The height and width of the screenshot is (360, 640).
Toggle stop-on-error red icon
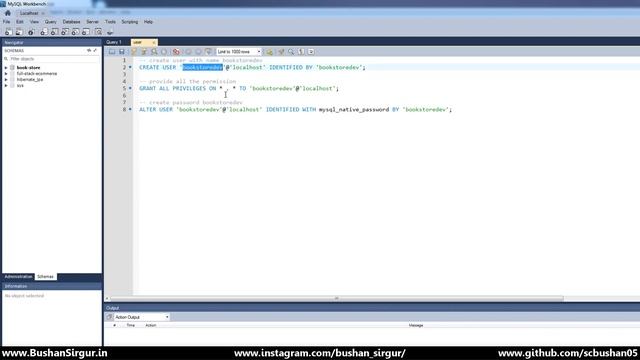tap(176, 52)
